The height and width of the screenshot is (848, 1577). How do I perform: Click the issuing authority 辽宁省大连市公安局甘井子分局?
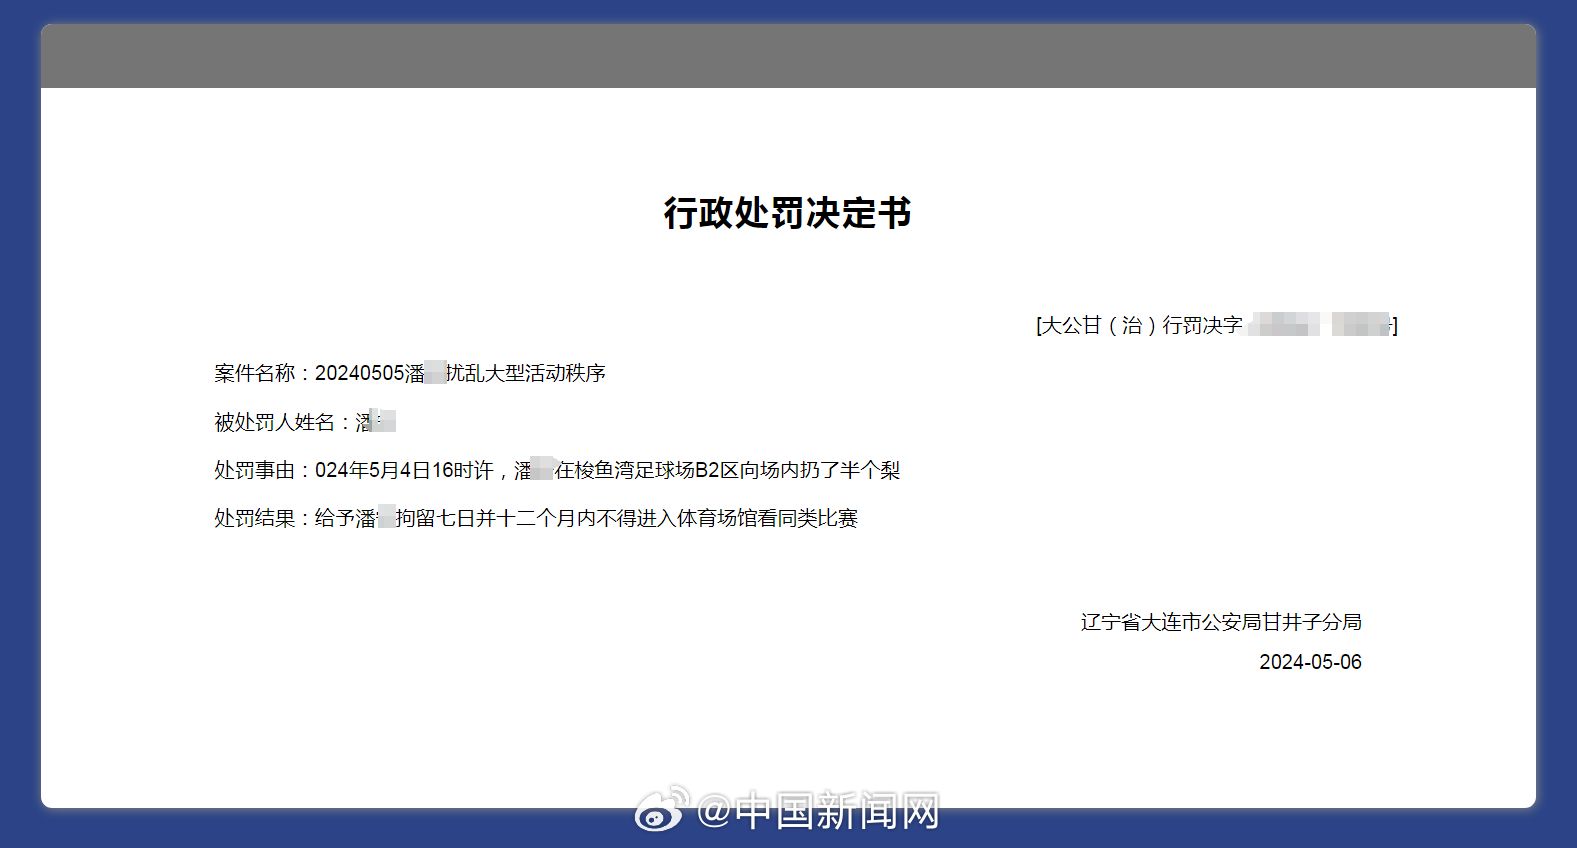(x=1221, y=622)
